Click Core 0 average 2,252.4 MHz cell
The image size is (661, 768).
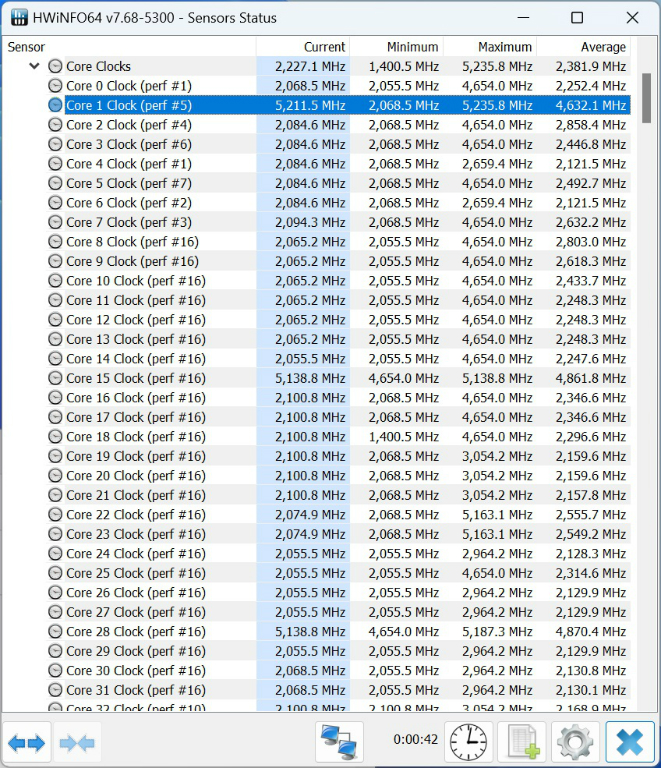coord(590,86)
